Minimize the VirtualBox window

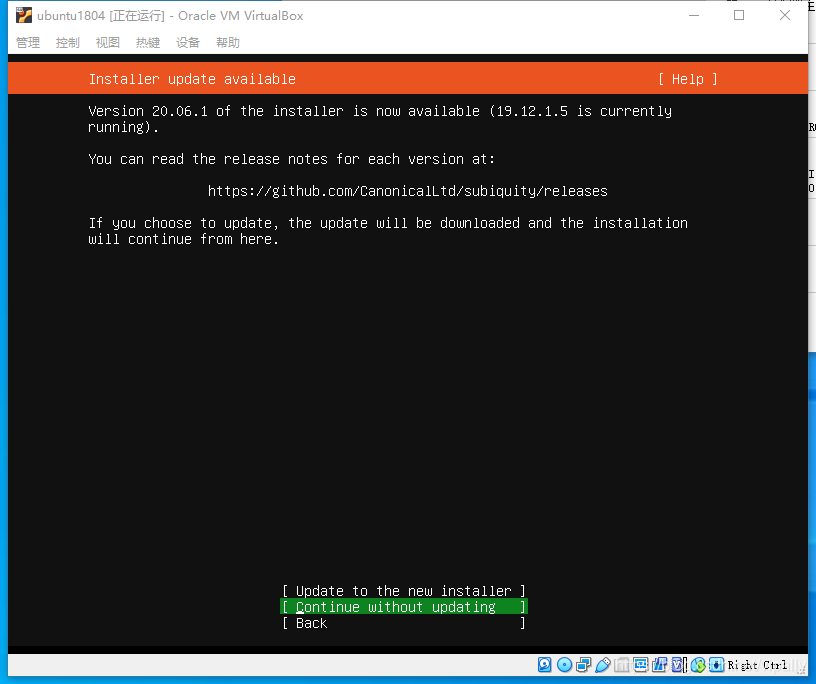[694, 16]
